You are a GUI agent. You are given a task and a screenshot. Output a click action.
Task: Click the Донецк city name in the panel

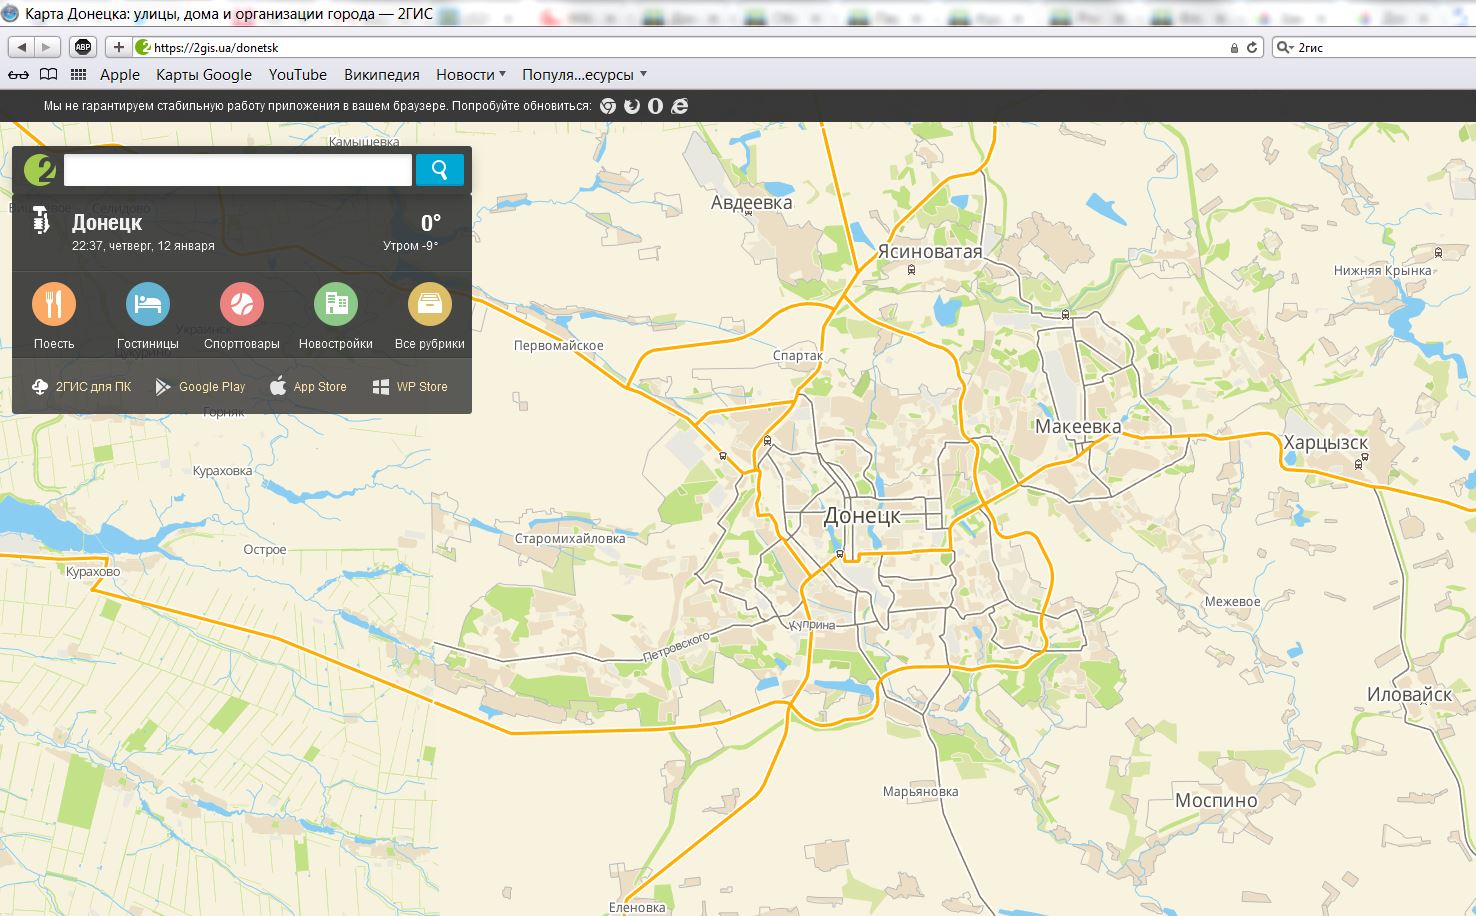tap(107, 222)
